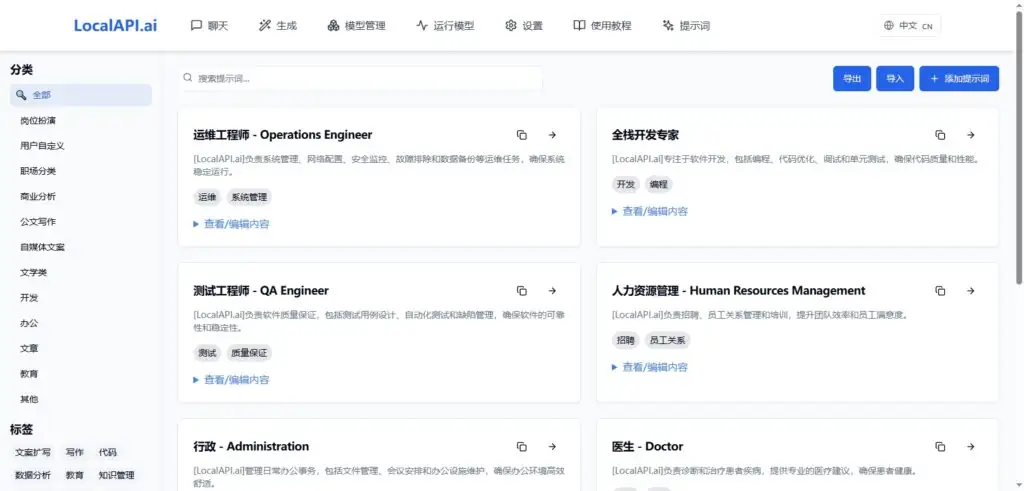Copy the 测试工程师 QA Engineer prompt

pos(521,291)
